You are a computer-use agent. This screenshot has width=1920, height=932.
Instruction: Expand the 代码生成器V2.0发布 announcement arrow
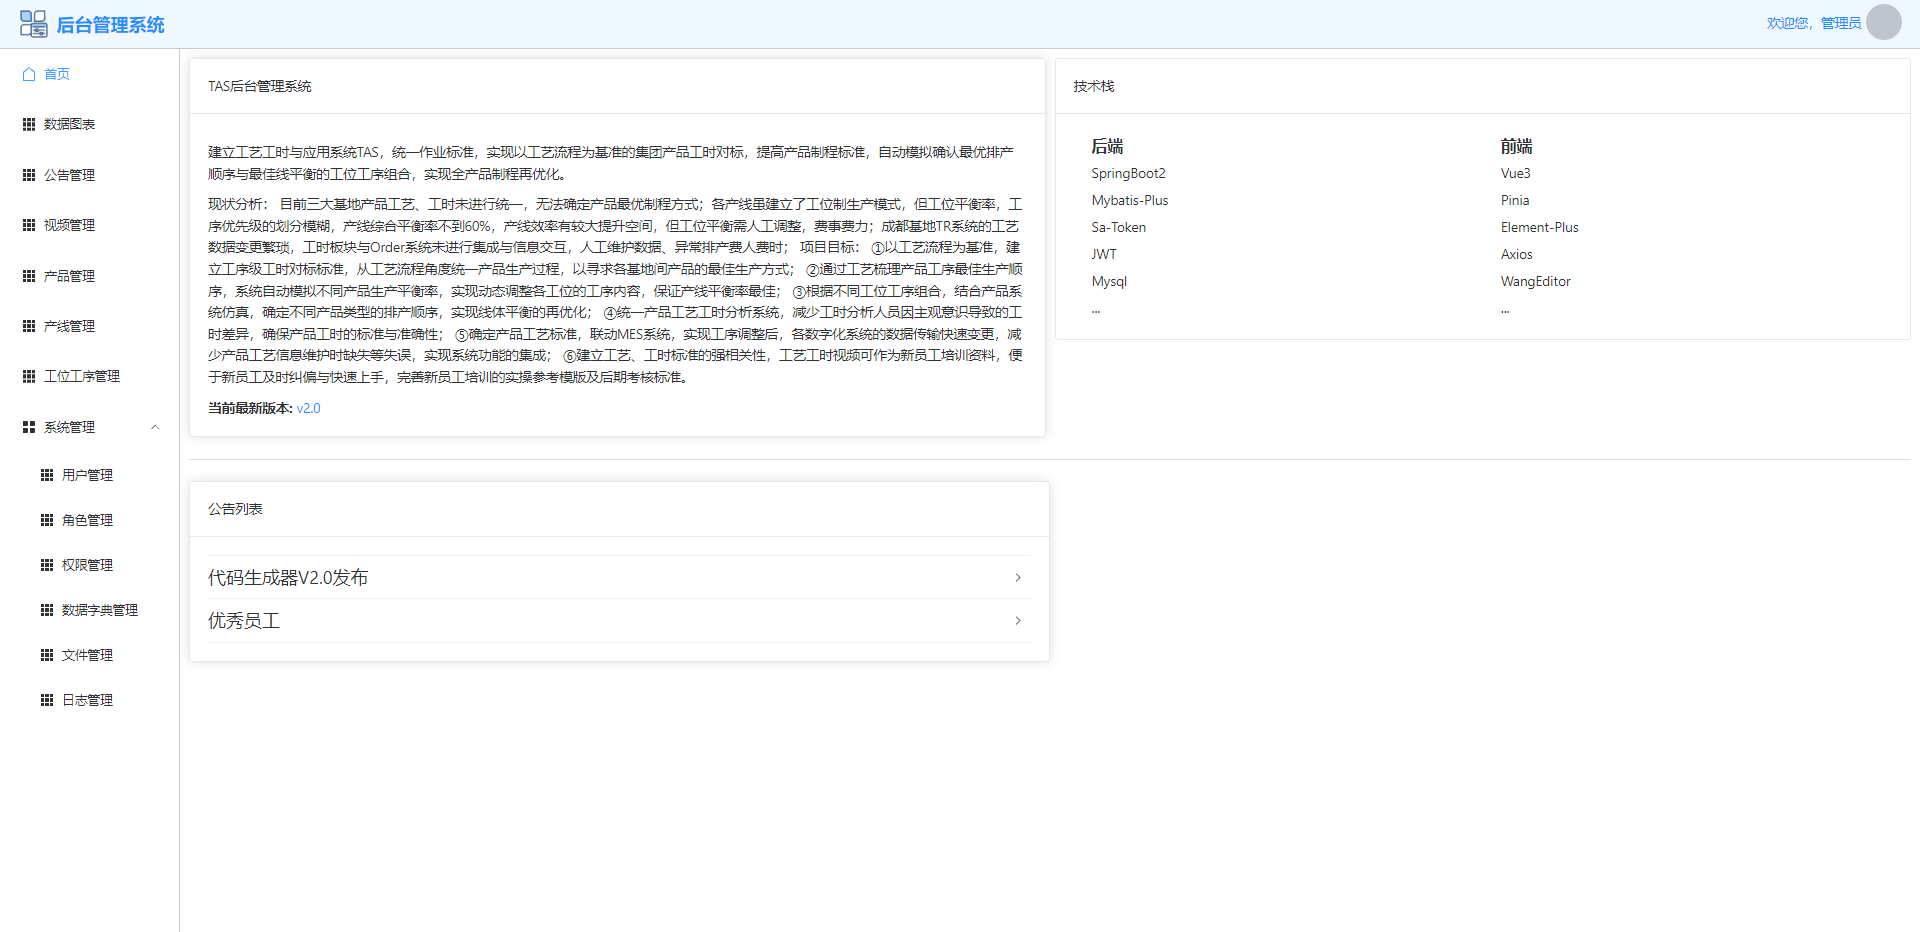(x=1018, y=578)
